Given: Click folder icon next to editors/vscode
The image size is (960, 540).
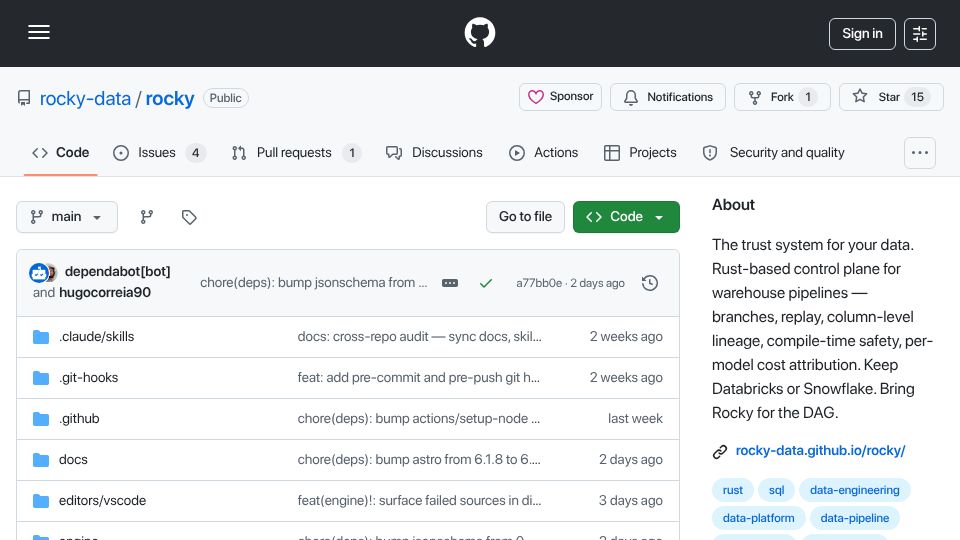Looking at the screenshot, I should pyautogui.click(x=41, y=501).
